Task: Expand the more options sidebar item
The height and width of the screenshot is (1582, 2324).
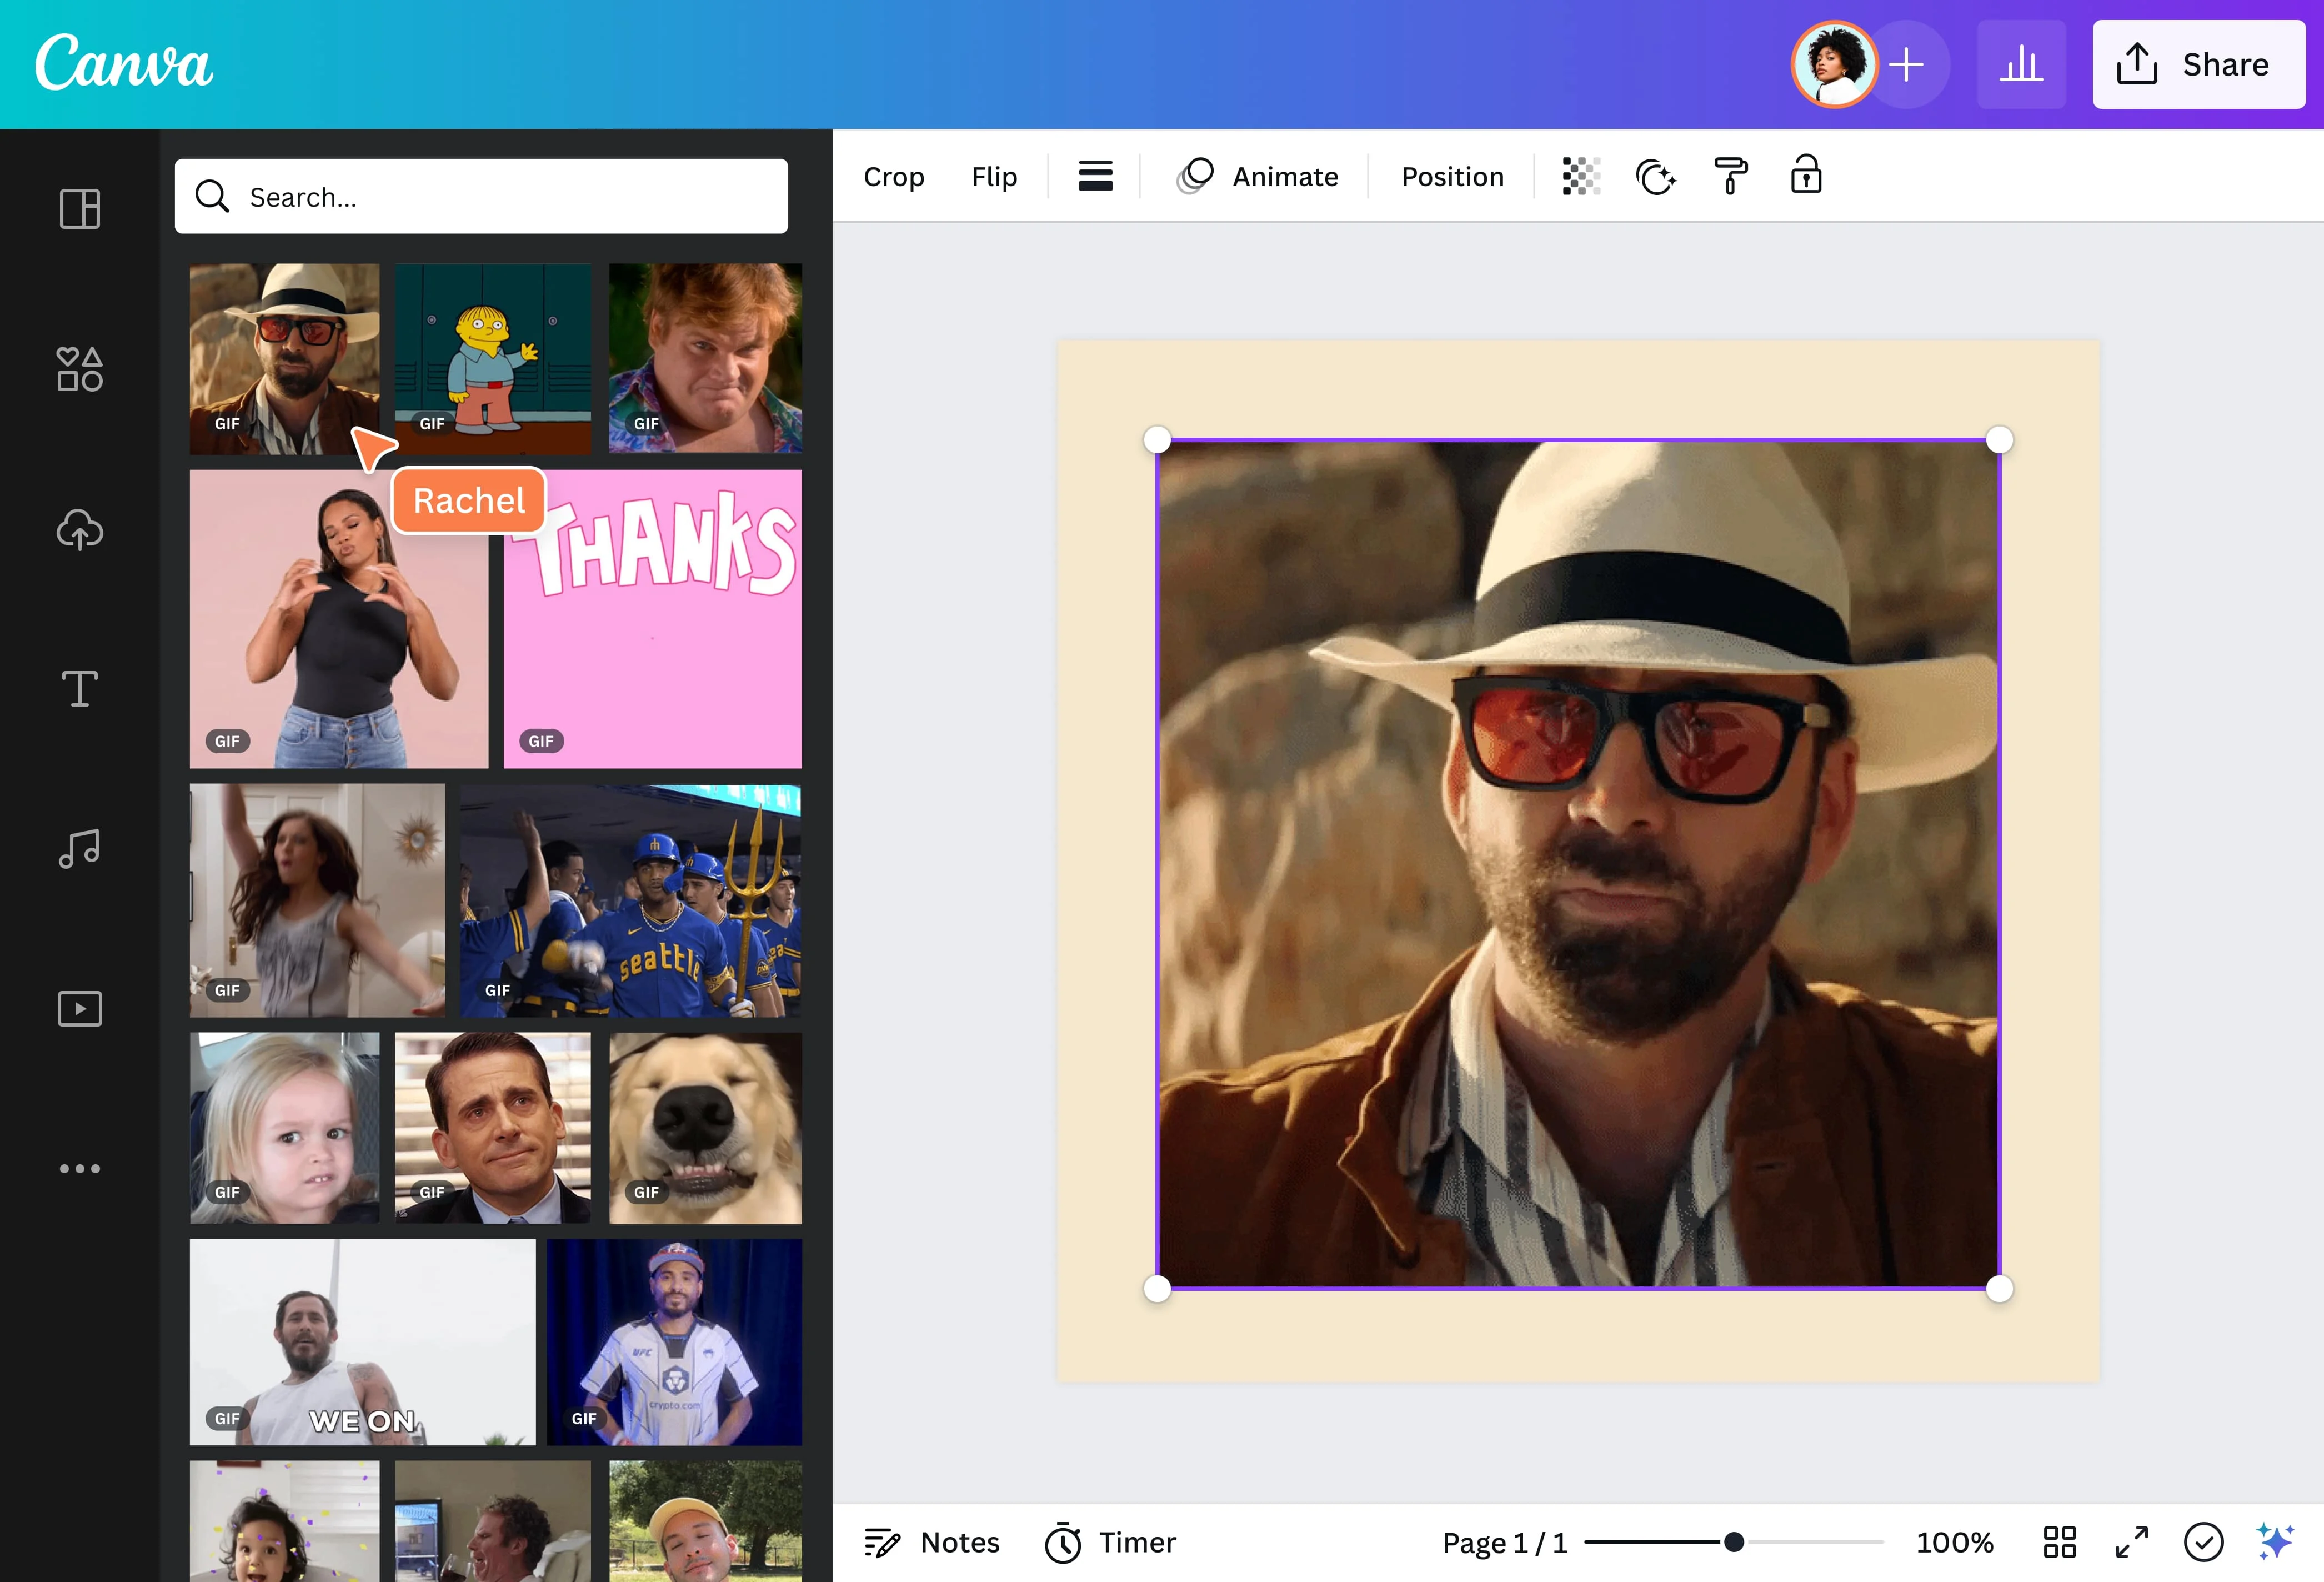Action: (x=79, y=1168)
